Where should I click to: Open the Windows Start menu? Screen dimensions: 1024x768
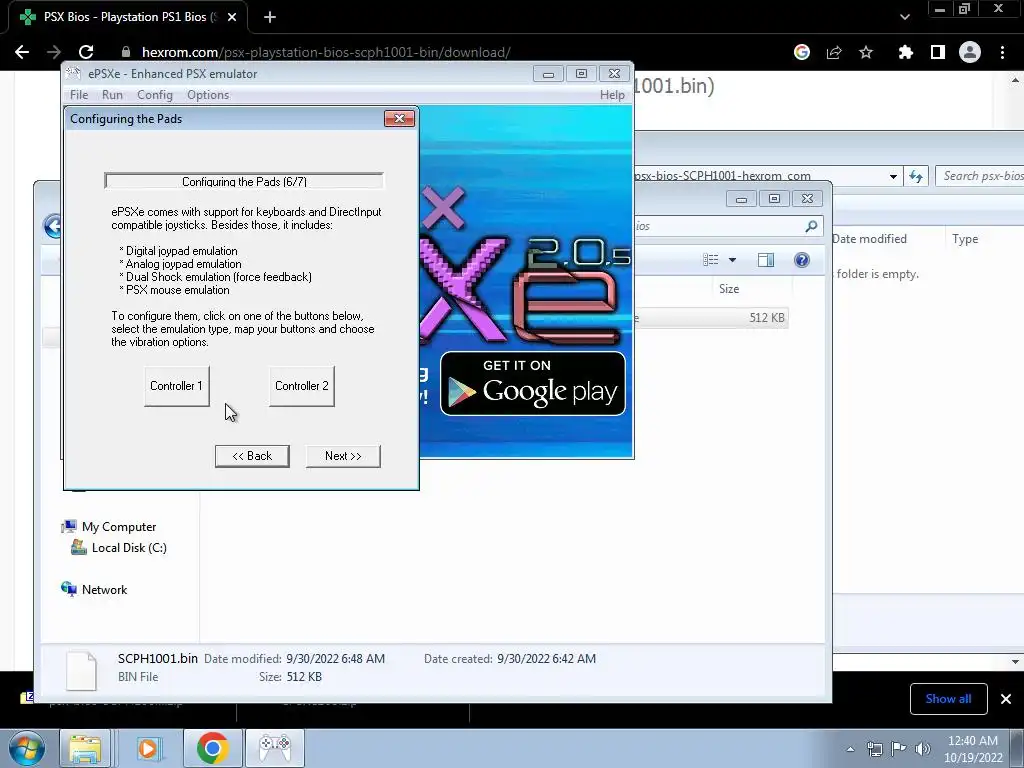(25, 748)
